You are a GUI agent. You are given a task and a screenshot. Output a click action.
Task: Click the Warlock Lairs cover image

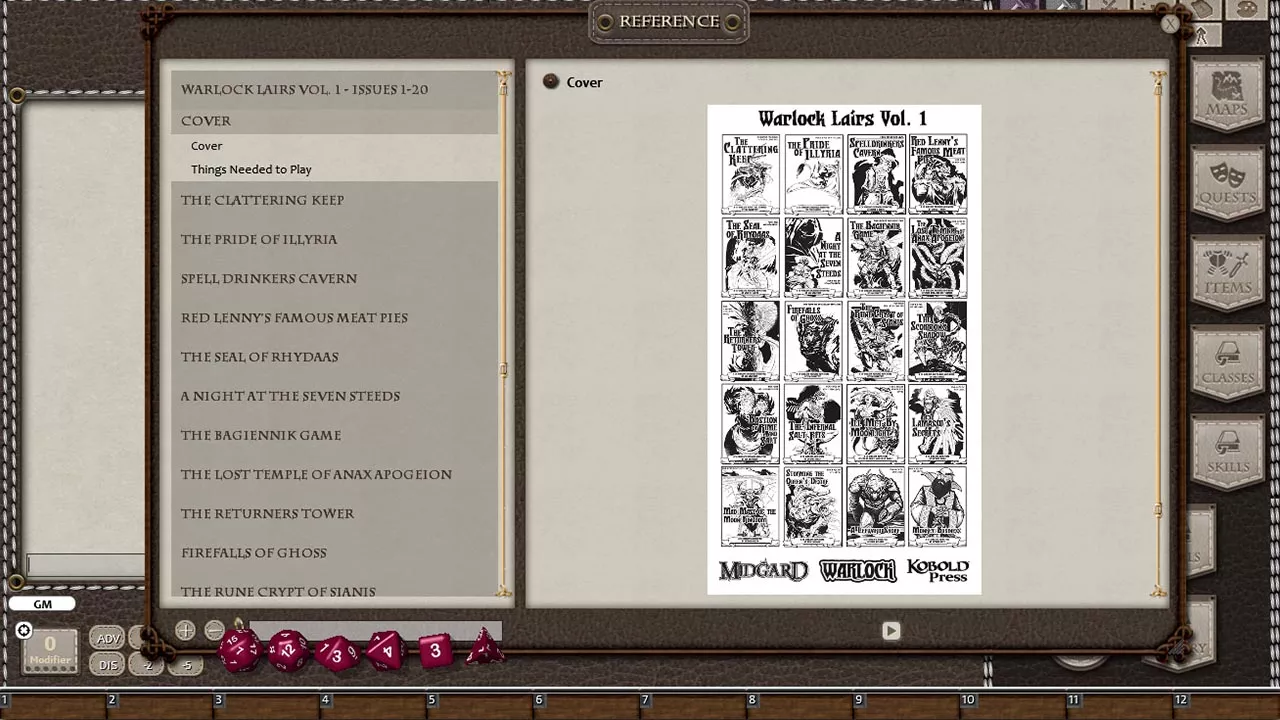(x=844, y=350)
